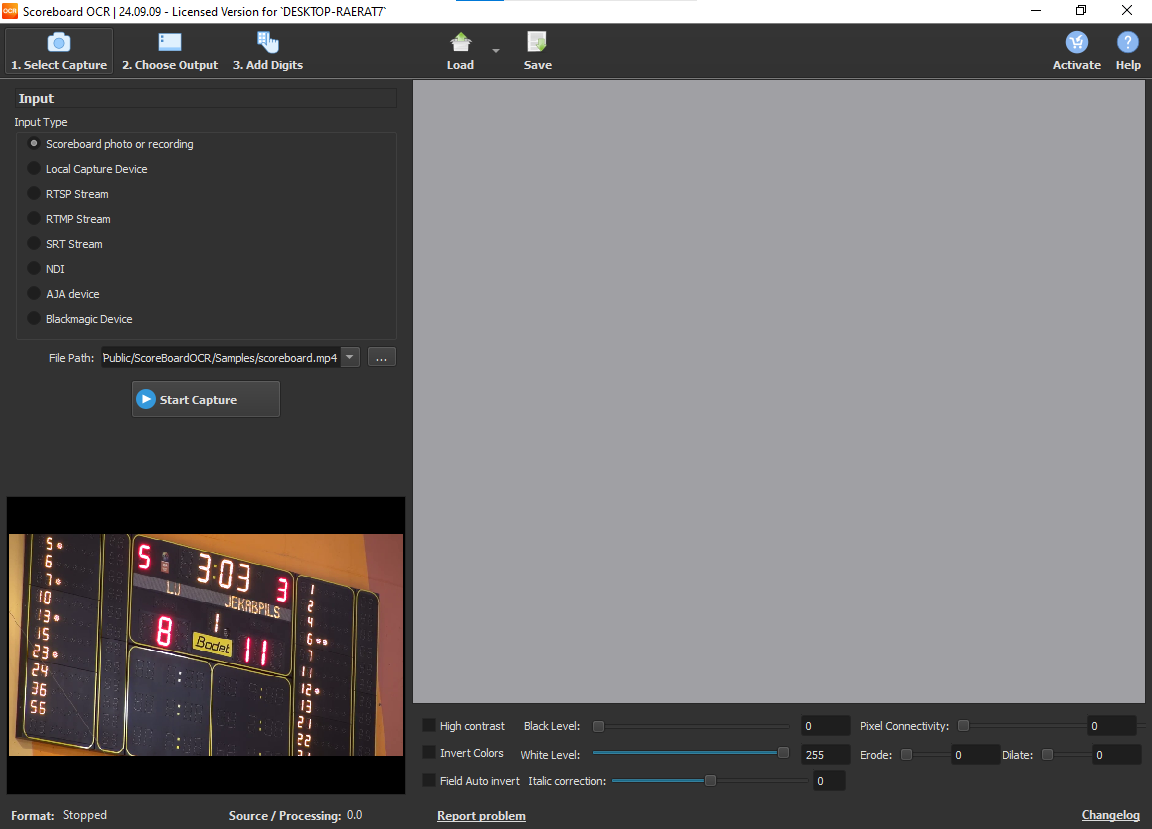Image resolution: width=1152 pixels, height=829 pixels.
Task: Click the Save icon
Action: 537,43
